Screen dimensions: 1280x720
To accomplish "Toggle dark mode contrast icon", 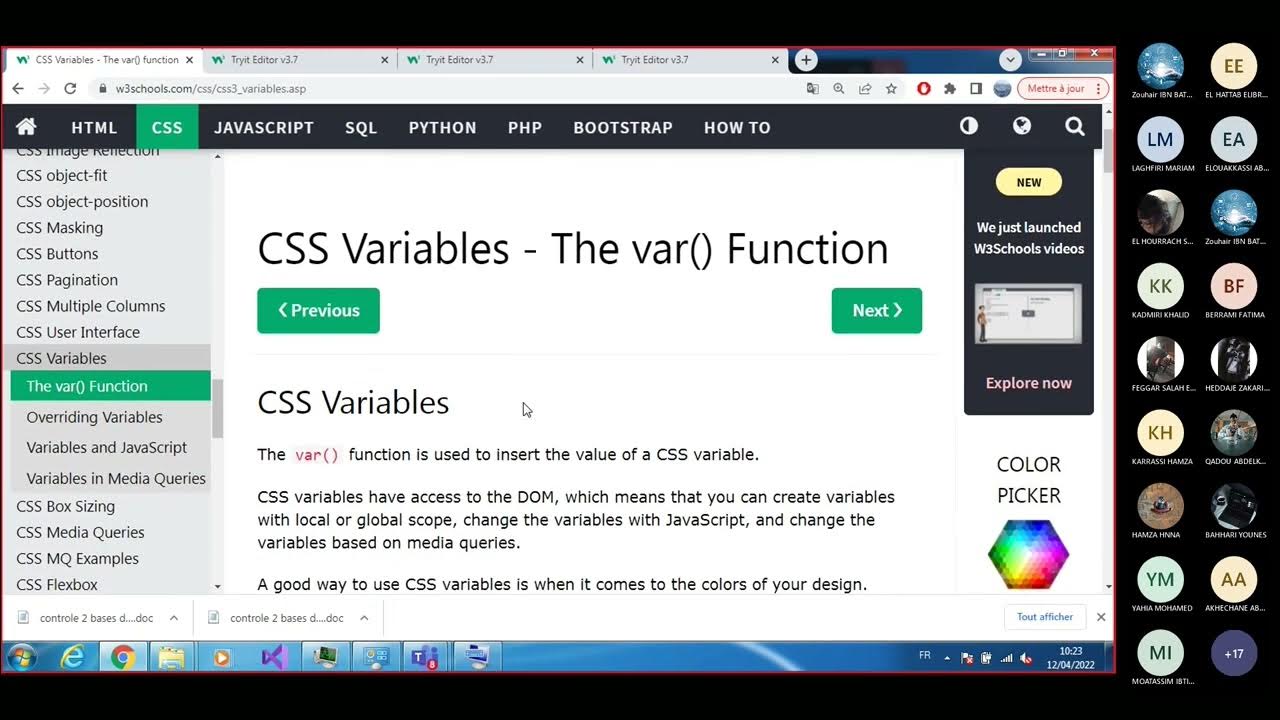I will [968, 126].
